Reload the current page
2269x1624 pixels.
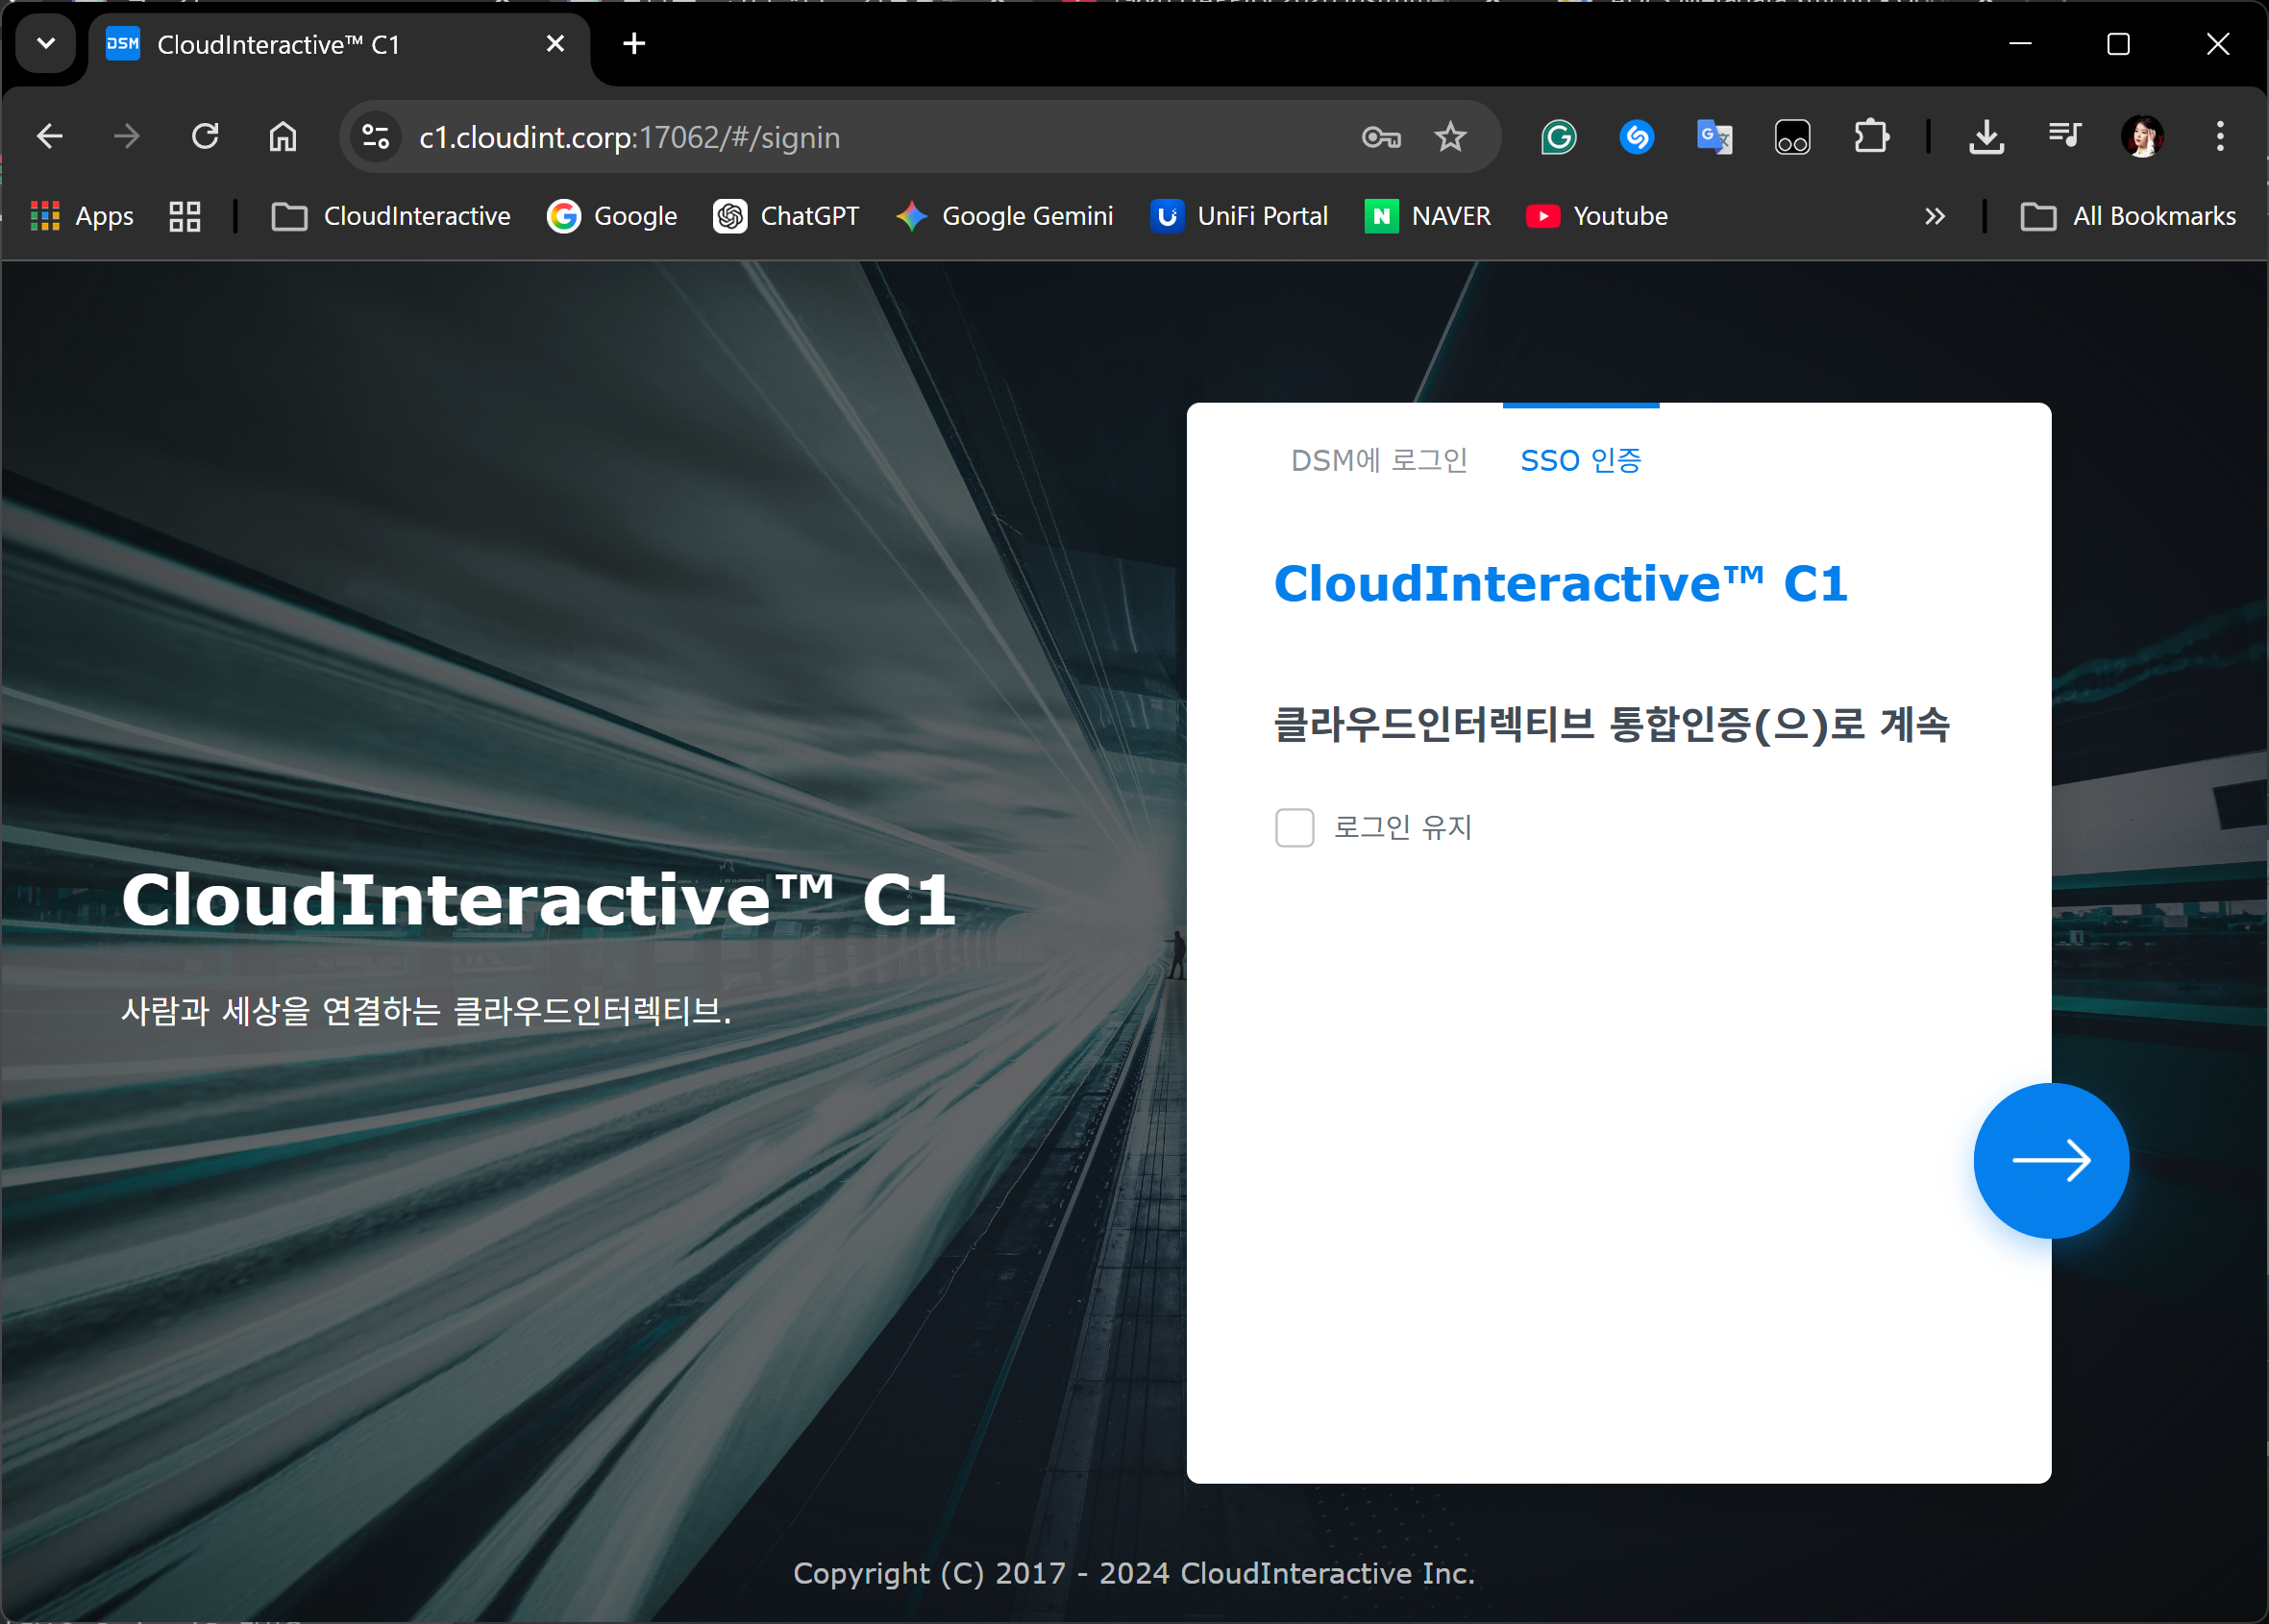coord(205,137)
